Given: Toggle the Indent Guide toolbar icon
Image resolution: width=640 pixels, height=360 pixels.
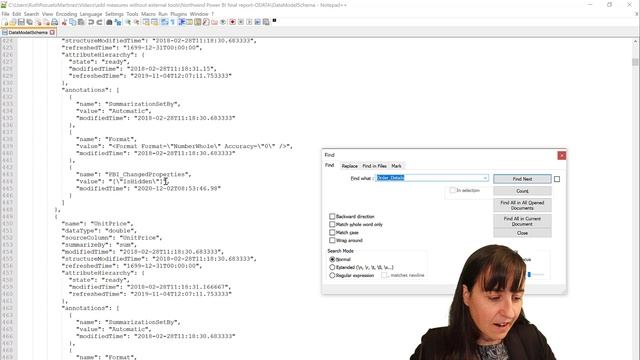Looking at the screenshot, I should (181, 22).
